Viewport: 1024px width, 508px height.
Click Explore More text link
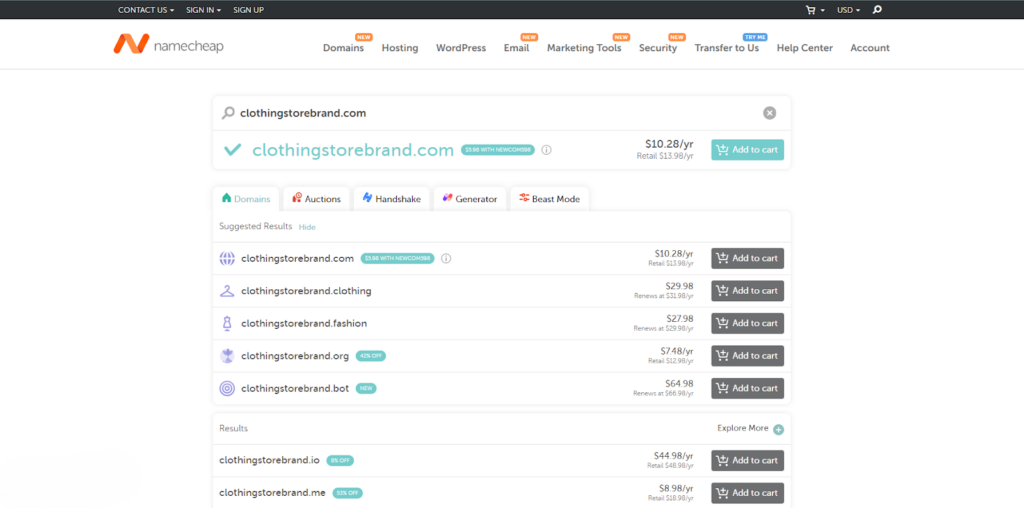pyautogui.click(x=743, y=428)
